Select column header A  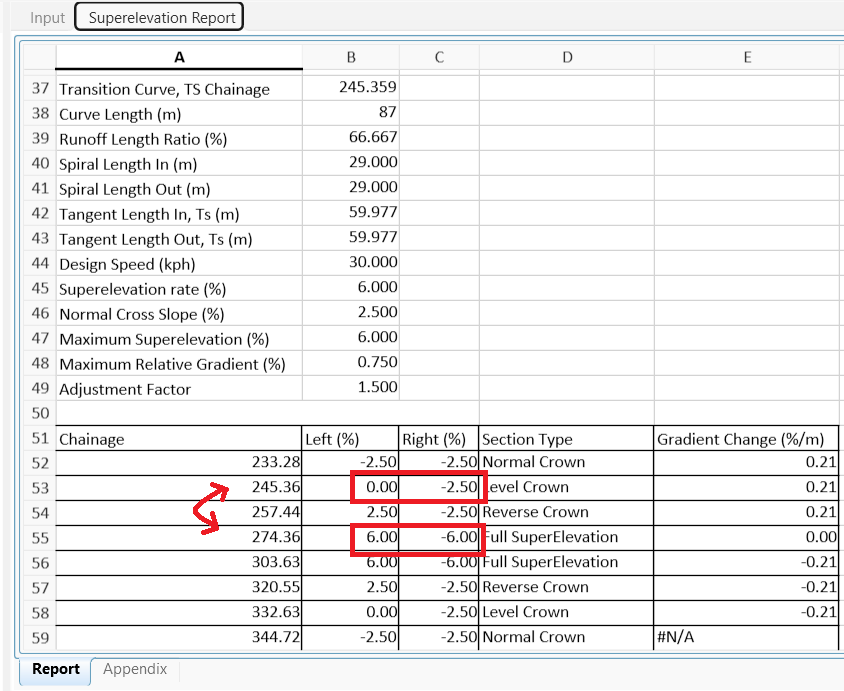[x=179, y=57]
